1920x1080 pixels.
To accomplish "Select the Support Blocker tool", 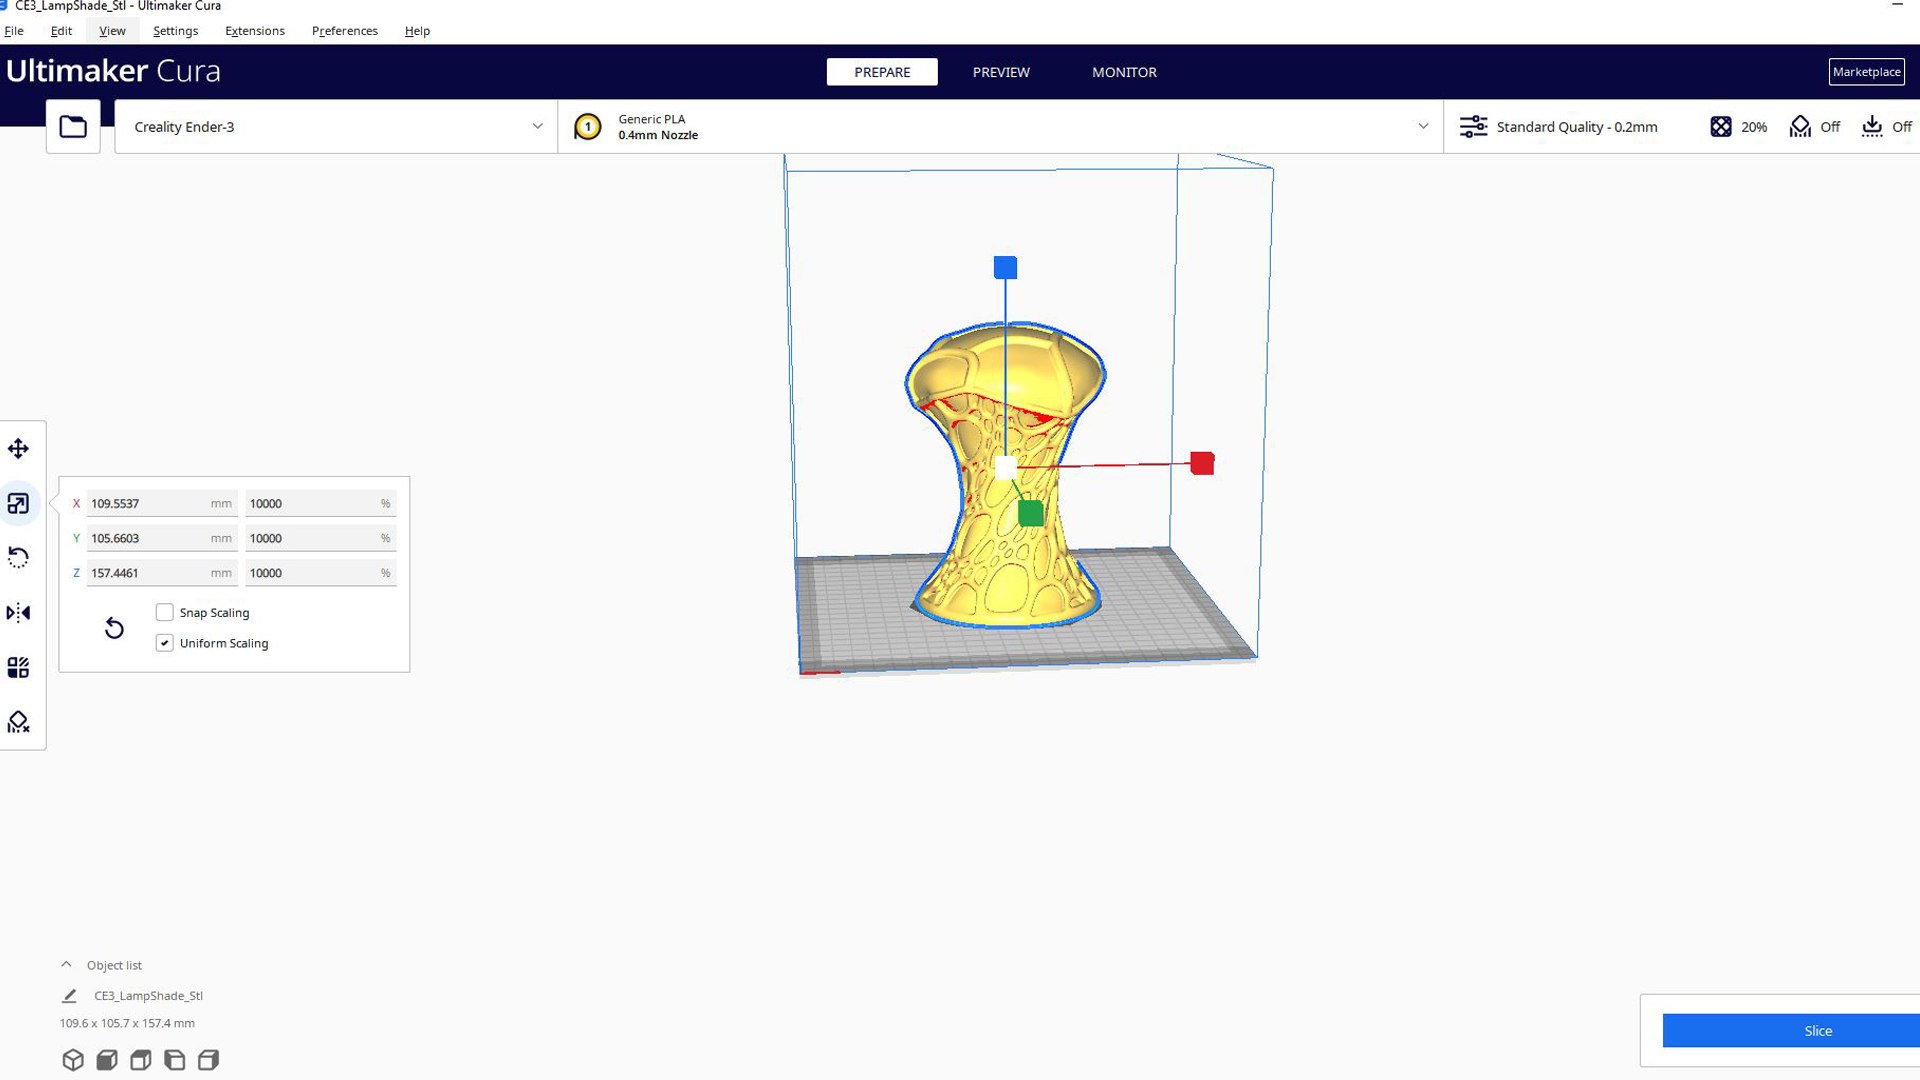I will 18,722.
